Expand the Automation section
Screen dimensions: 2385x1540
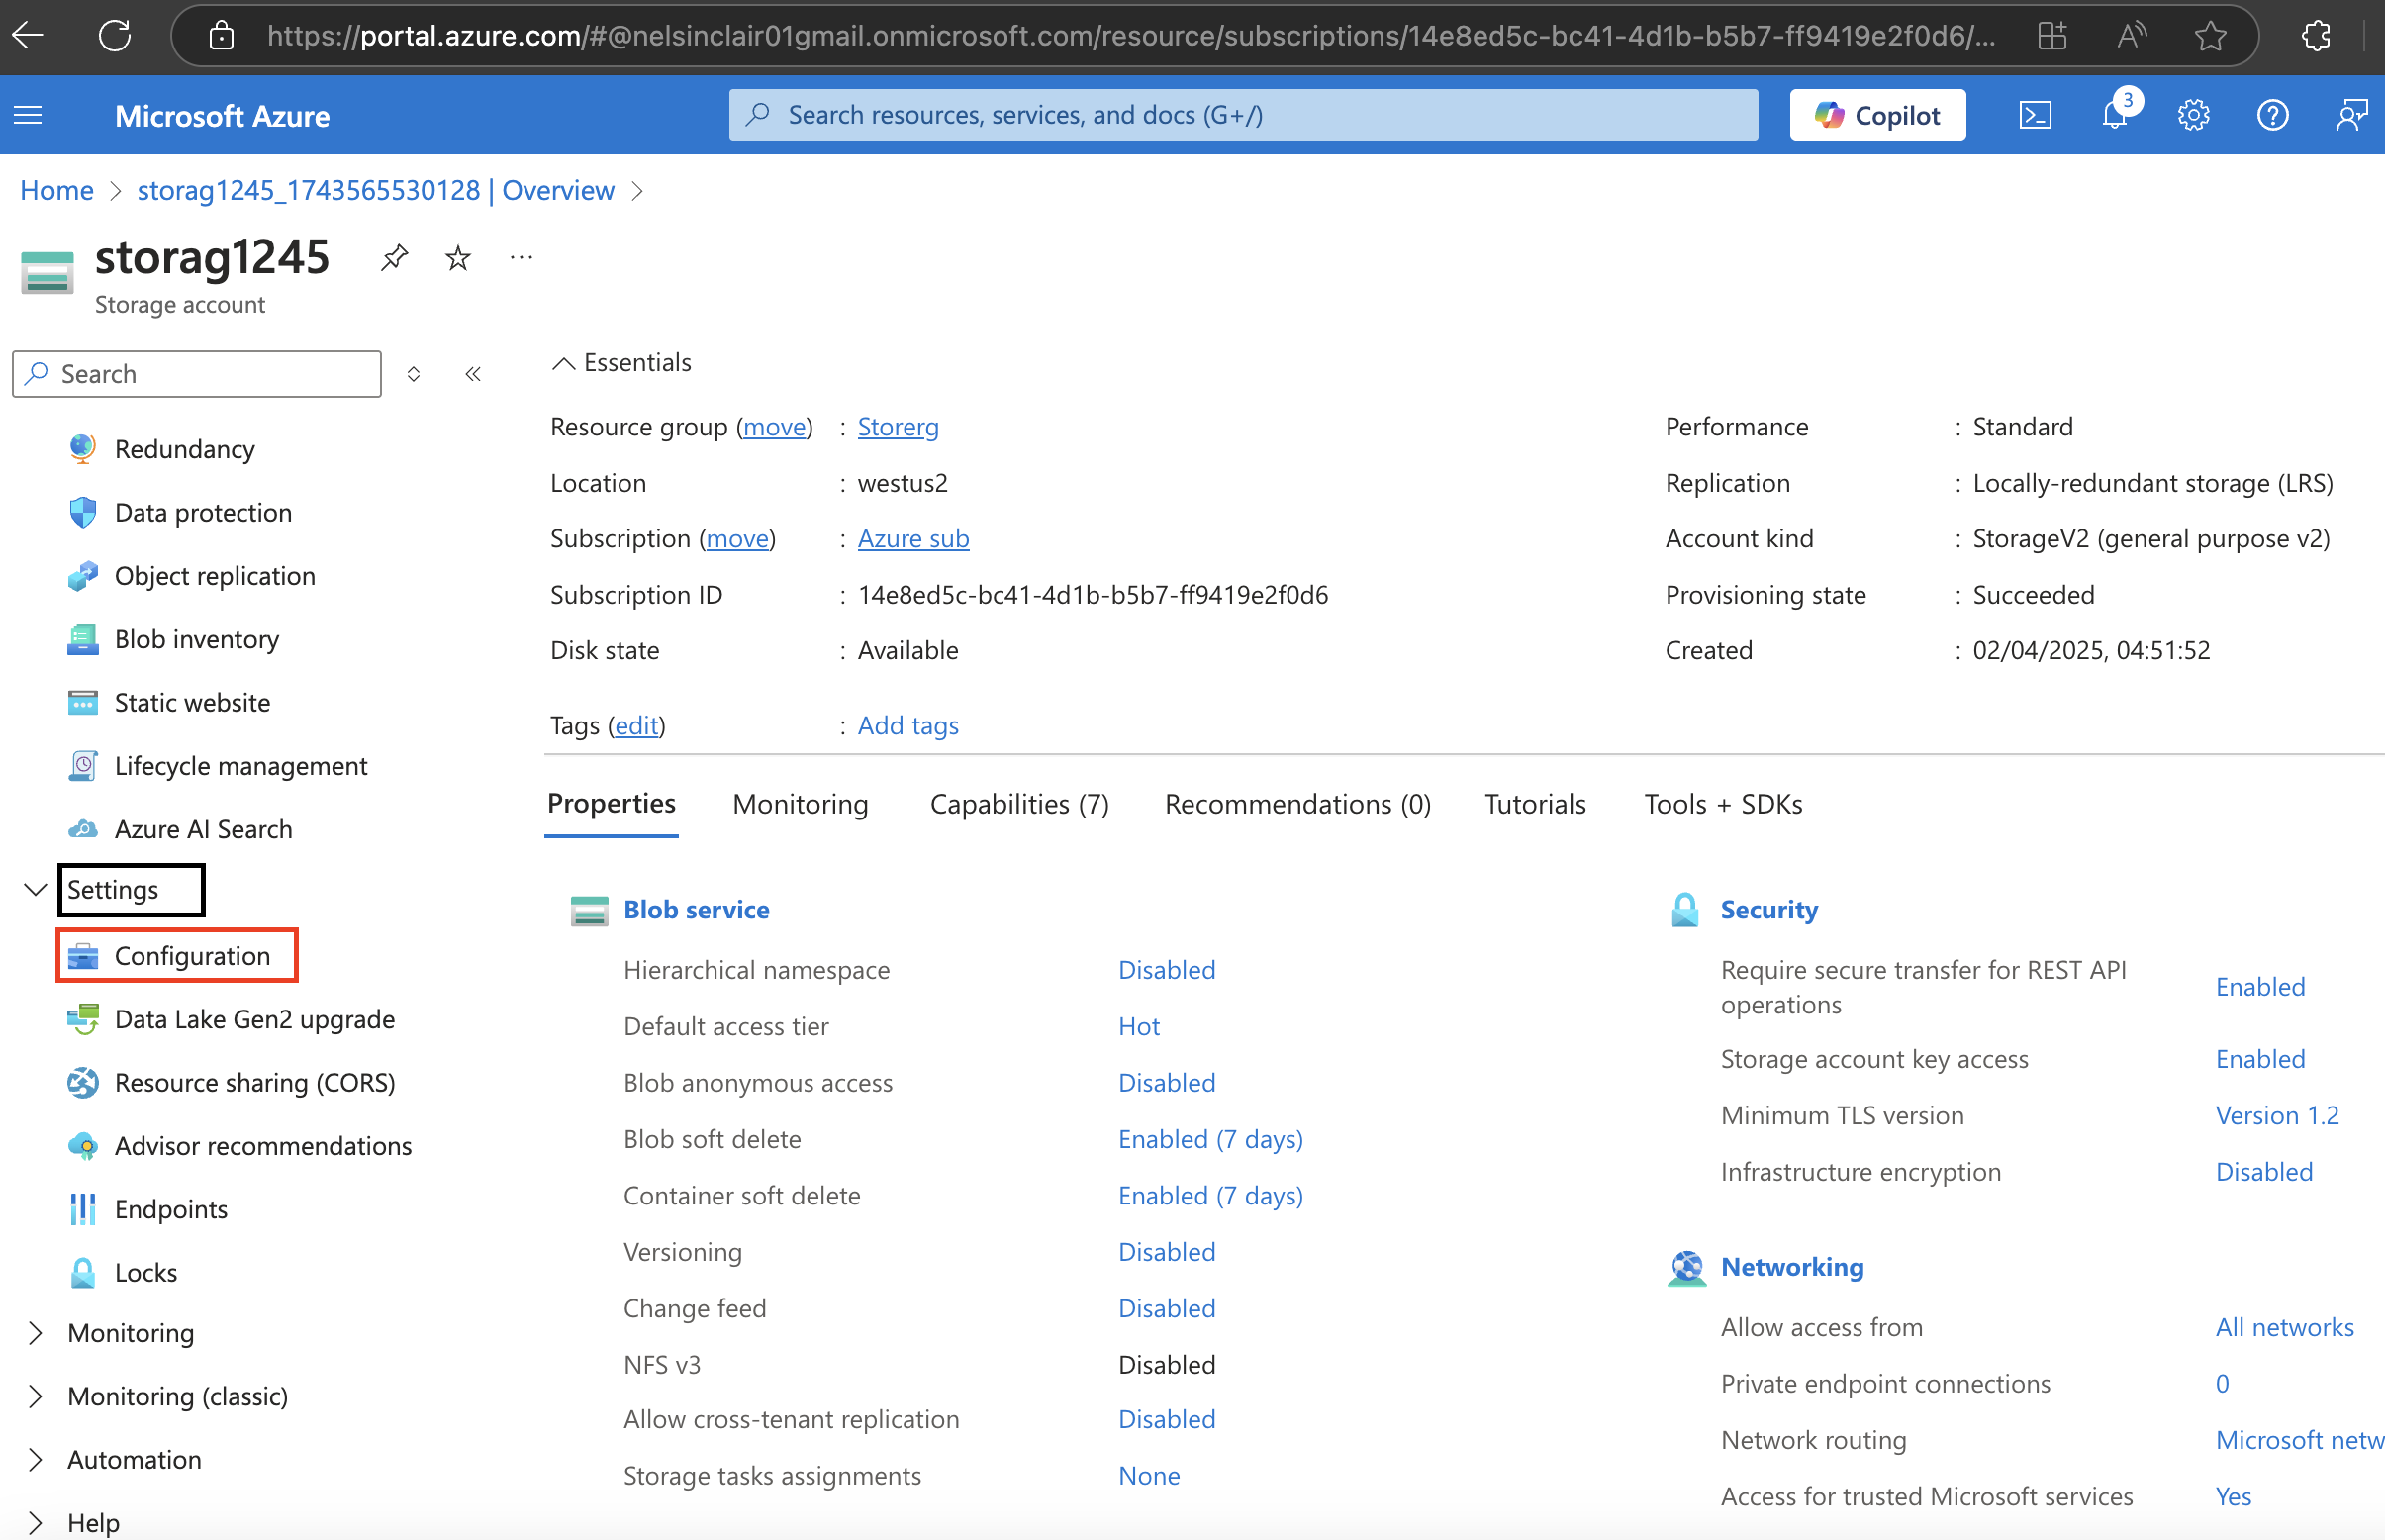point(36,1459)
